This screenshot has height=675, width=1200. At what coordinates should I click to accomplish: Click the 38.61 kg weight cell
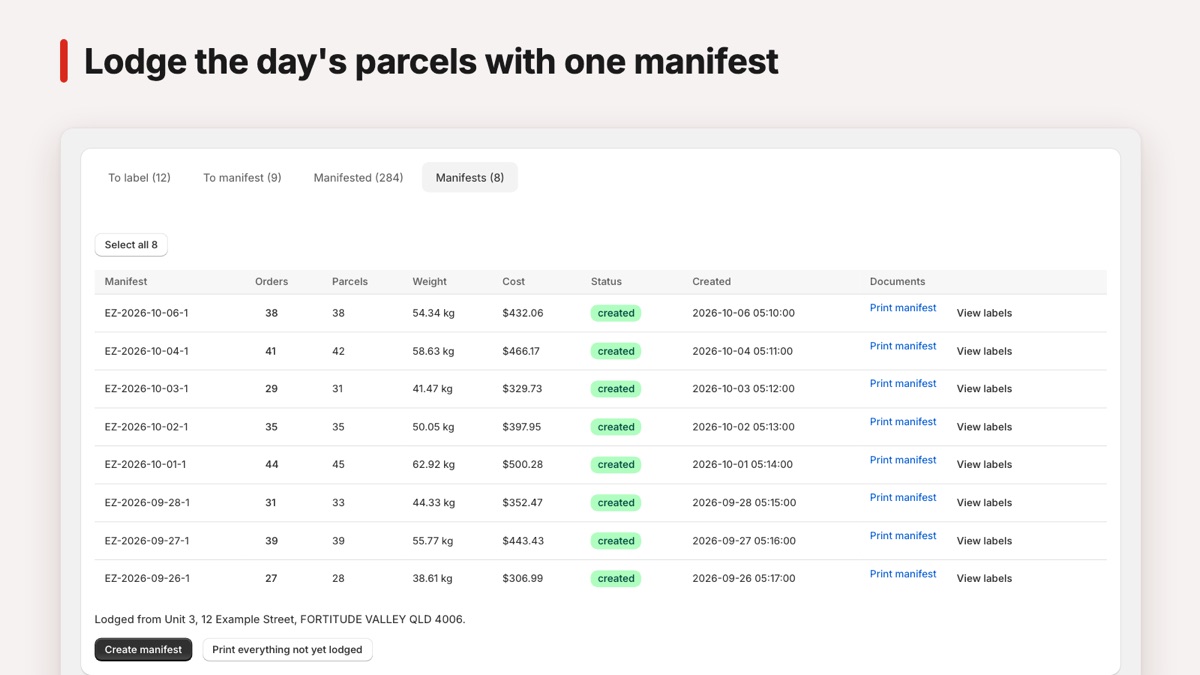point(433,579)
